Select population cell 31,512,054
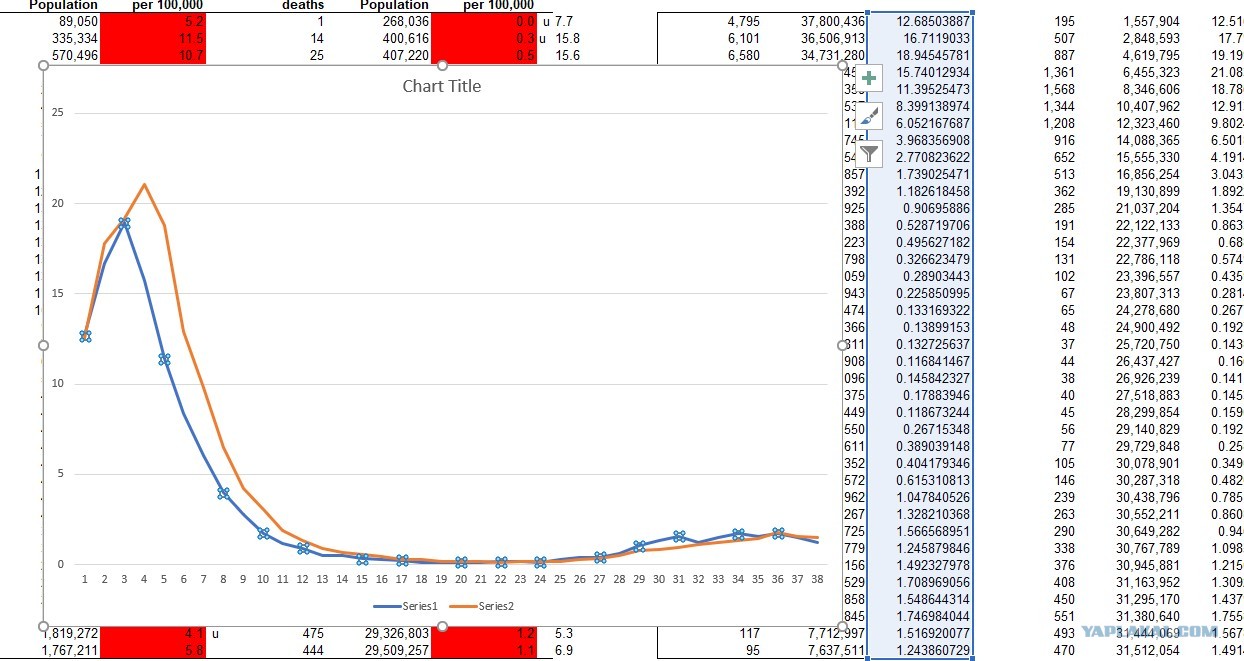This screenshot has height=661, width=1244. (1146, 650)
